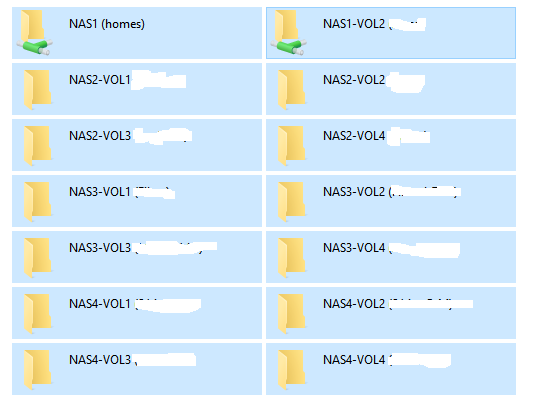The height and width of the screenshot is (408, 554).
Task: Click the NAS1-VOL2 network drive icon
Action: [288, 32]
